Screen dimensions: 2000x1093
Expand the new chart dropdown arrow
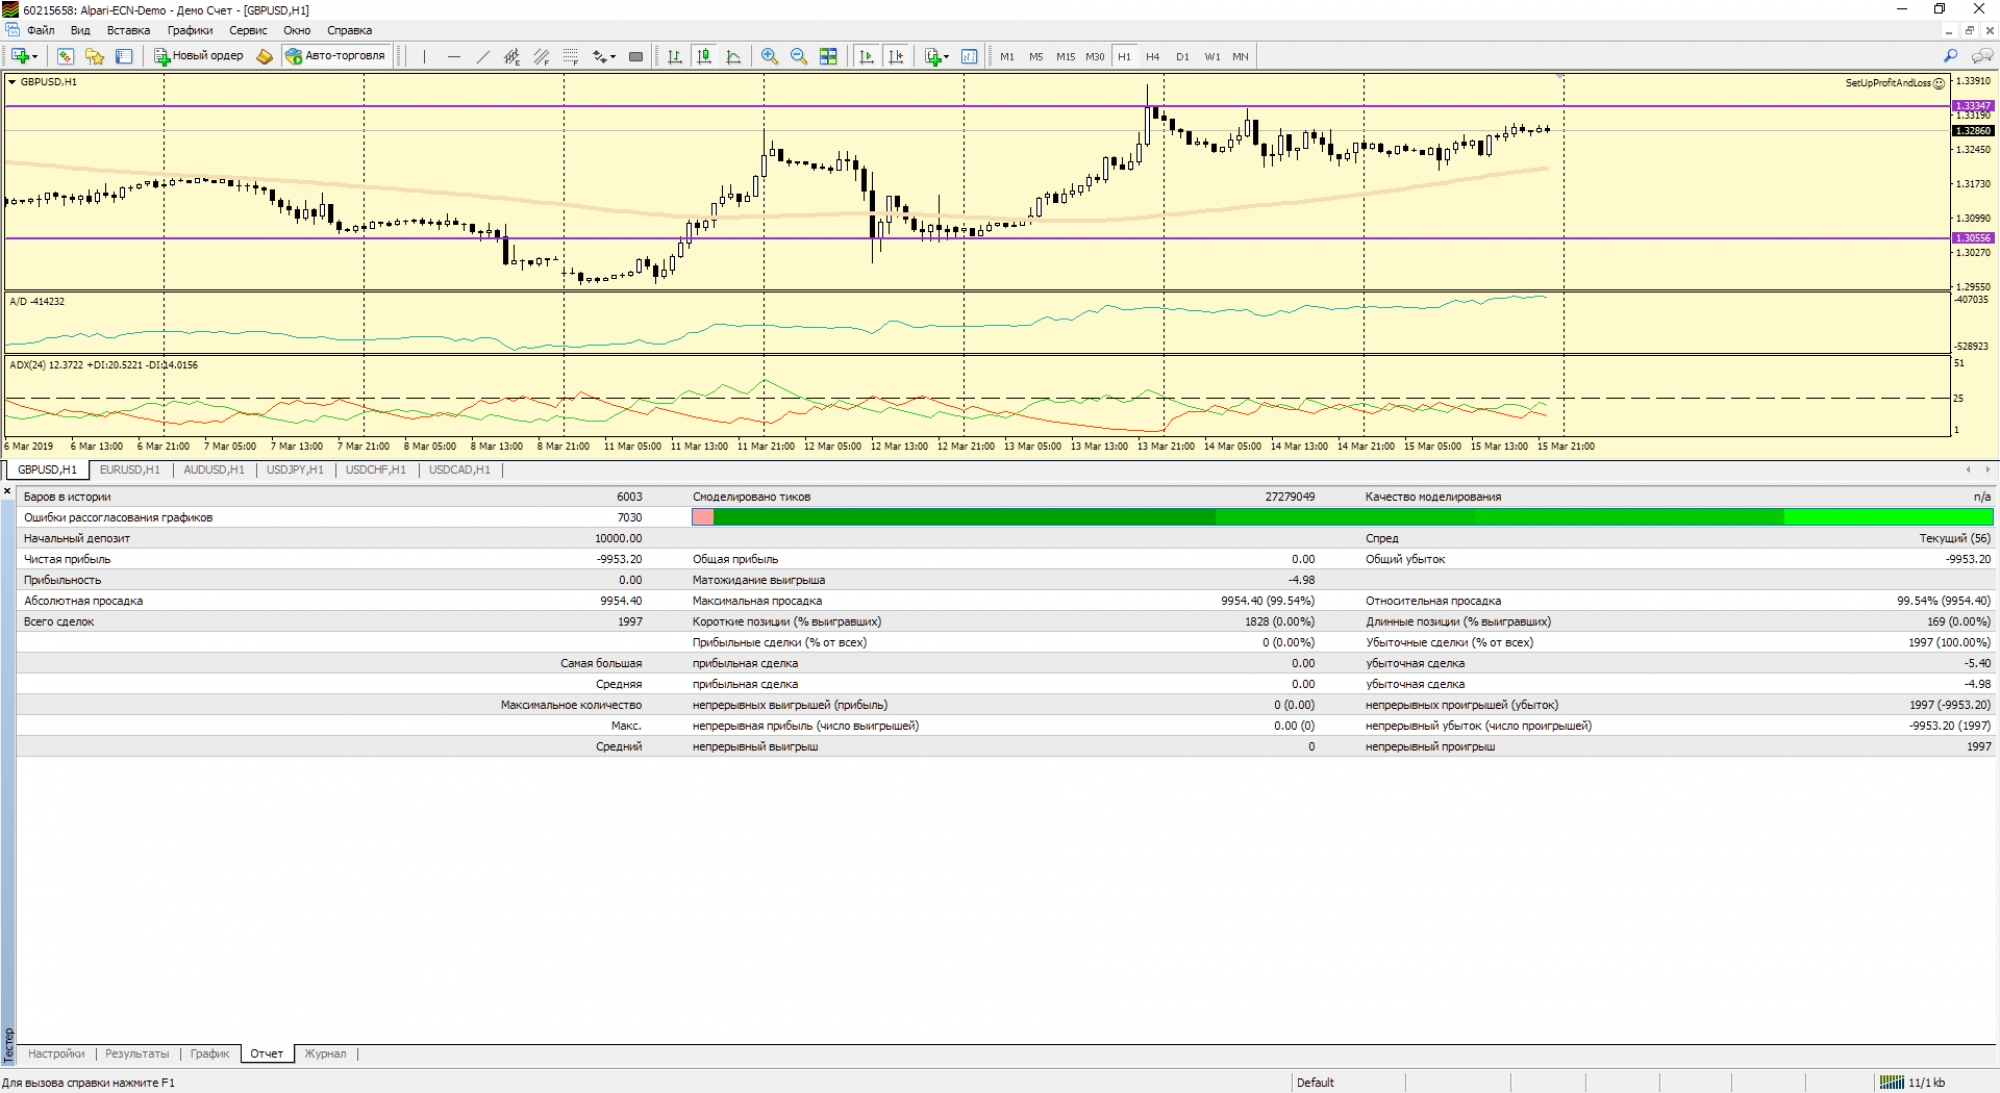click(35, 57)
